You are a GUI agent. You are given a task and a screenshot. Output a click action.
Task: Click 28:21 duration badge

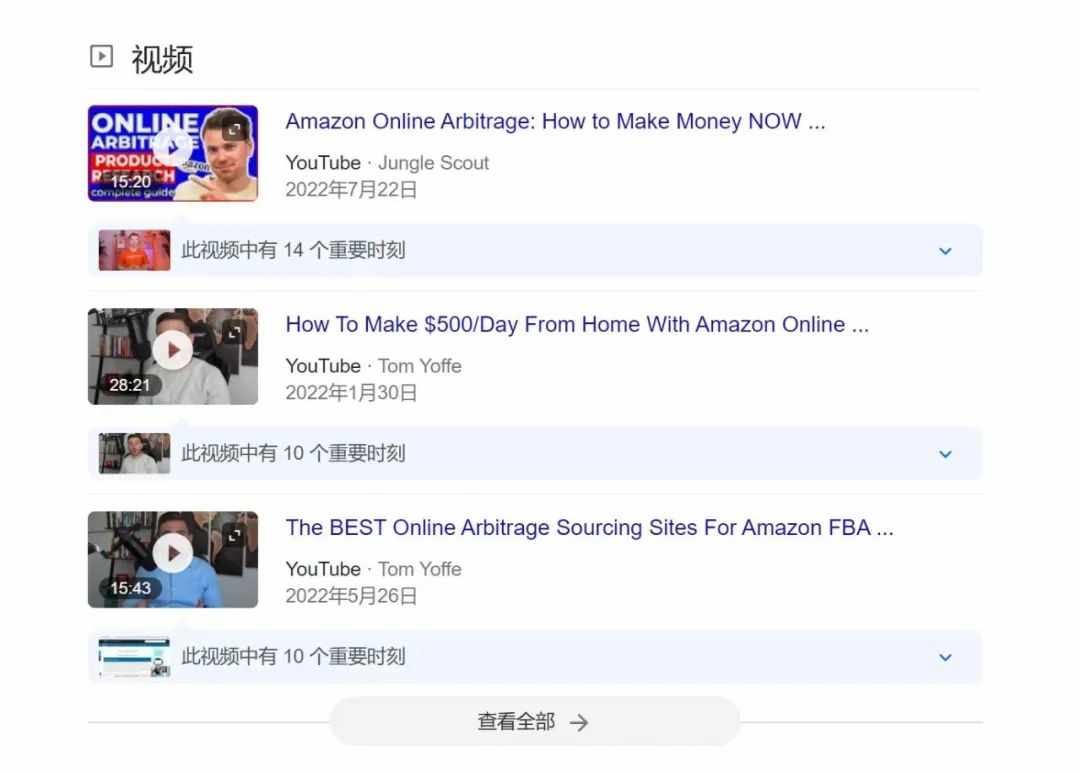pos(130,385)
